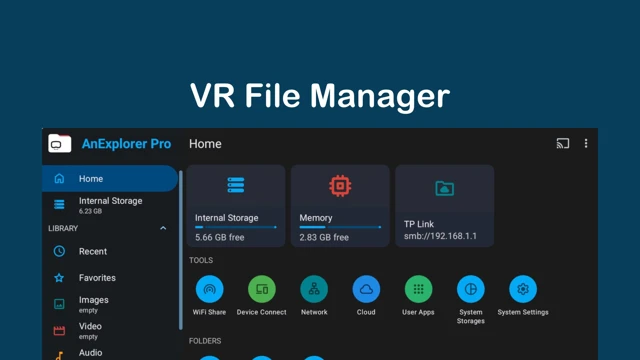Viewport: 640px width, 360px height.
Task: Open the TP Link network share card
Action: pos(444,206)
